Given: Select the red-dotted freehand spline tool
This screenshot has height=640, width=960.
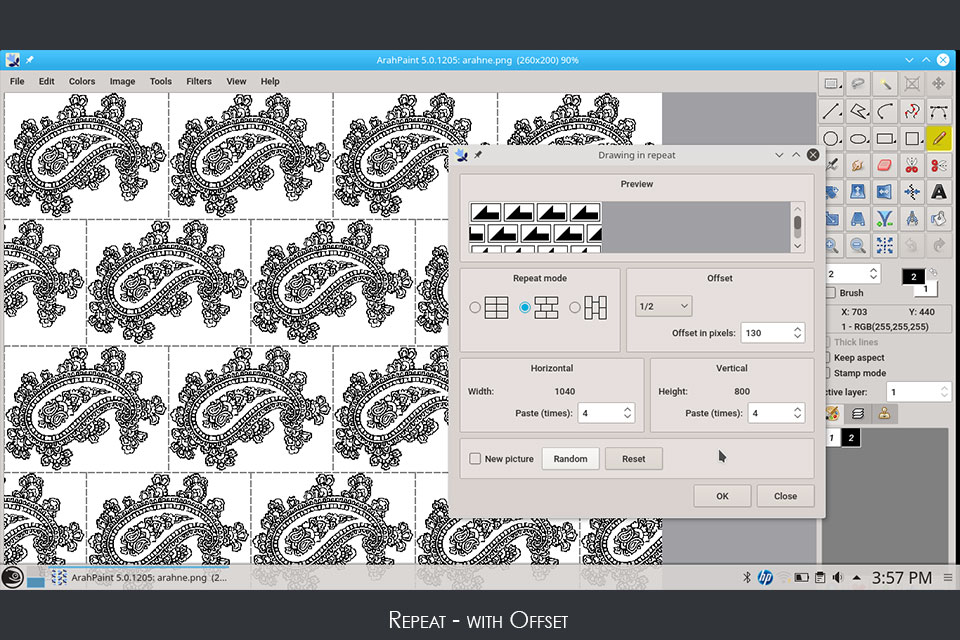Looking at the screenshot, I should click(x=912, y=111).
